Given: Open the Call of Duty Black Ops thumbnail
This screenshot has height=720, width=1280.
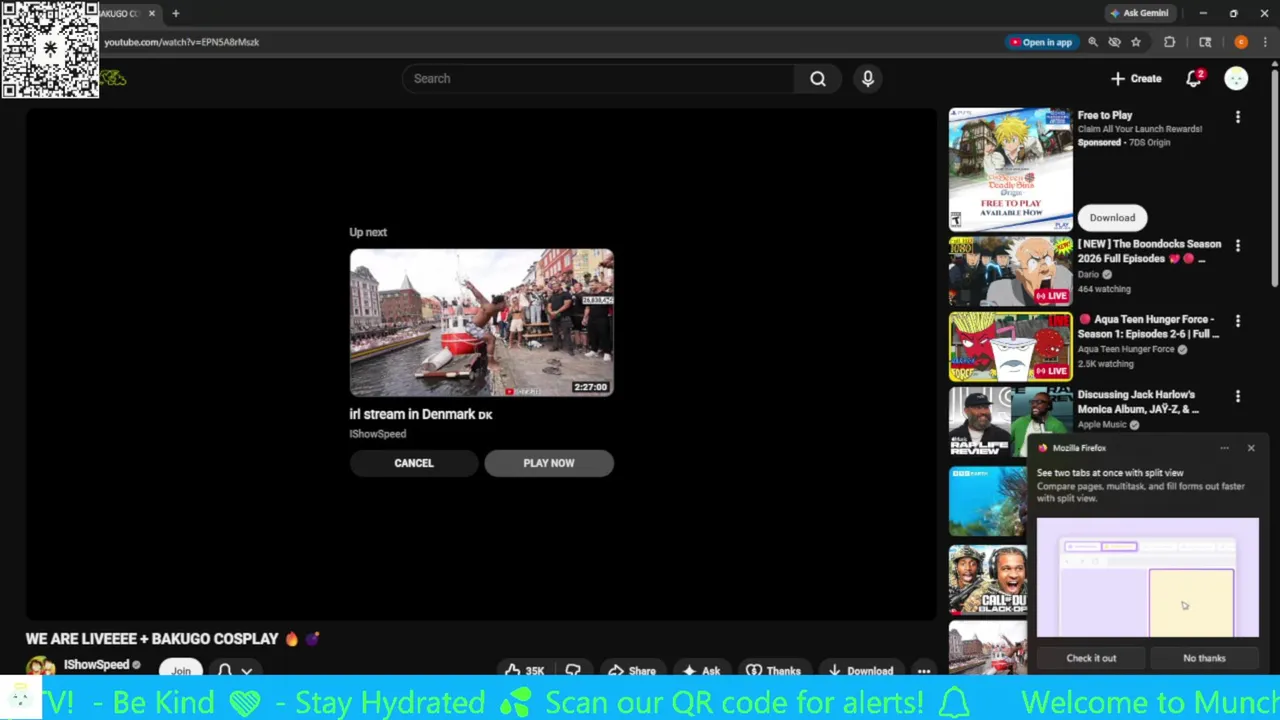Looking at the screenshot, I should coord(988,580).
